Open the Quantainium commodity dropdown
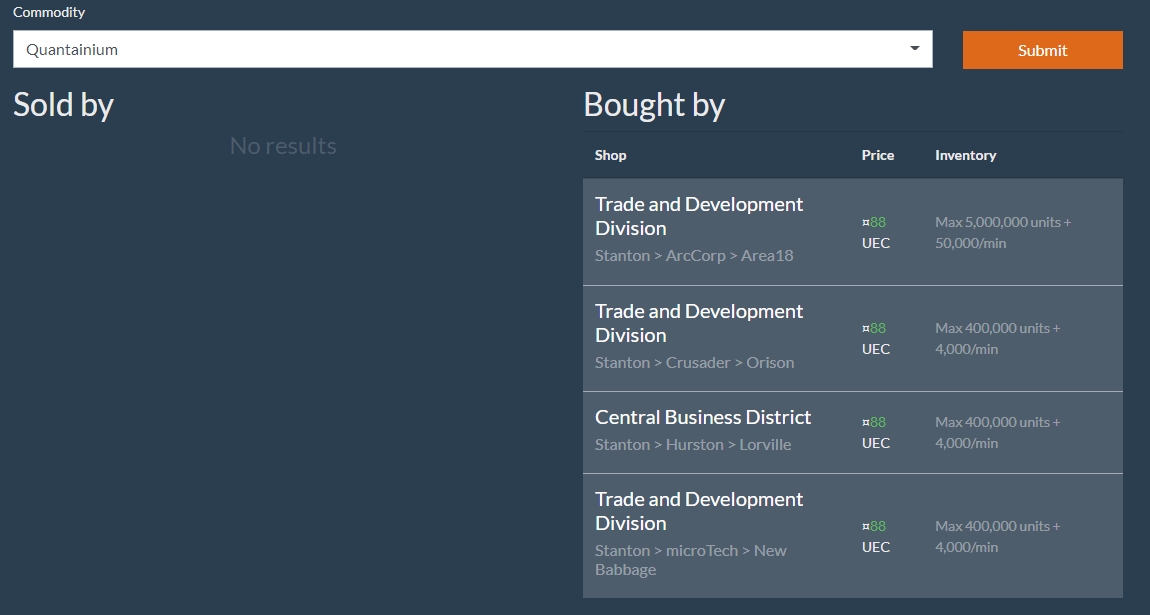1150x615 pixels. click(x=470, y=49)
